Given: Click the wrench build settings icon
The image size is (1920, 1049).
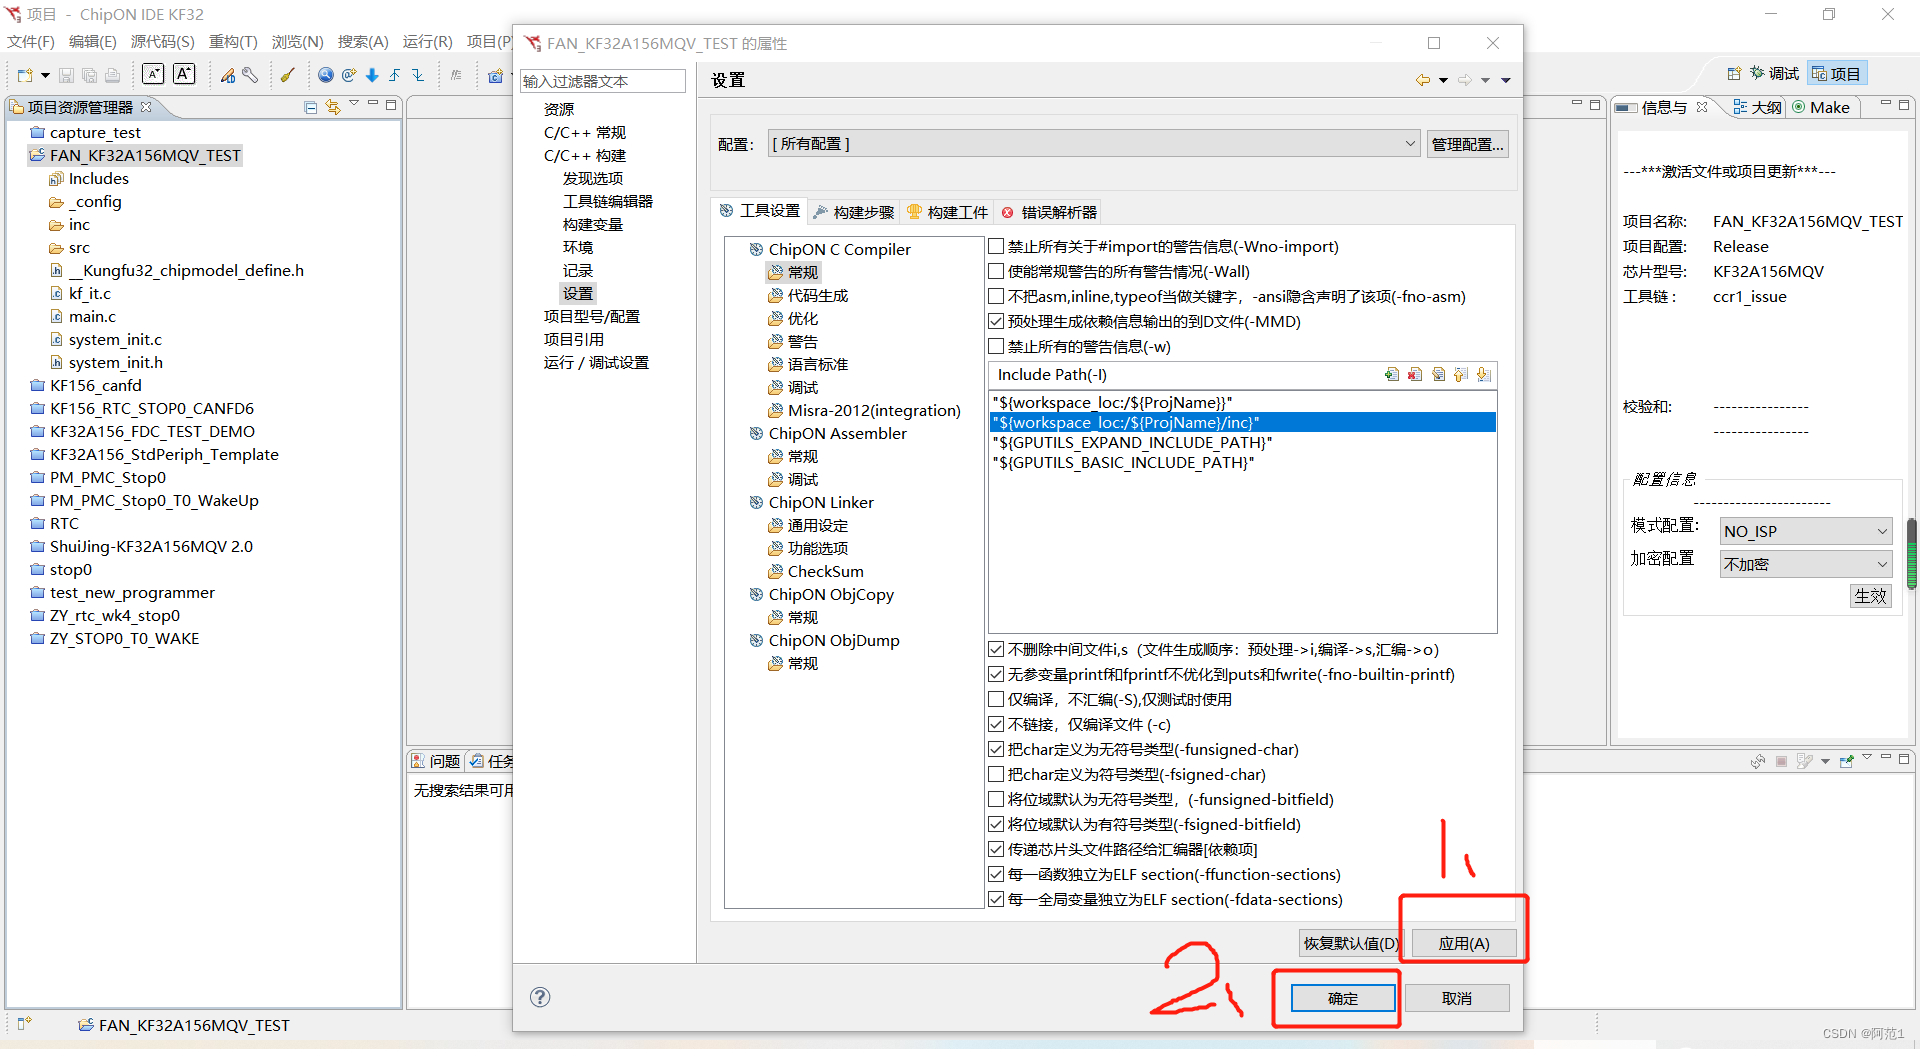Looking at the screenshot, I should 250,75.
